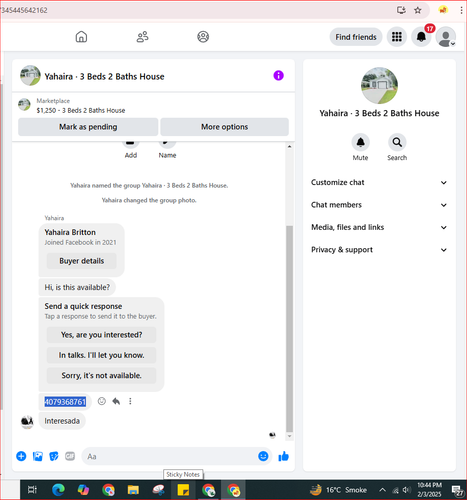Open Microsoft Edge from the taskbar
The width and height of the screenshot is (467, 500).
(x=58, y=490)
